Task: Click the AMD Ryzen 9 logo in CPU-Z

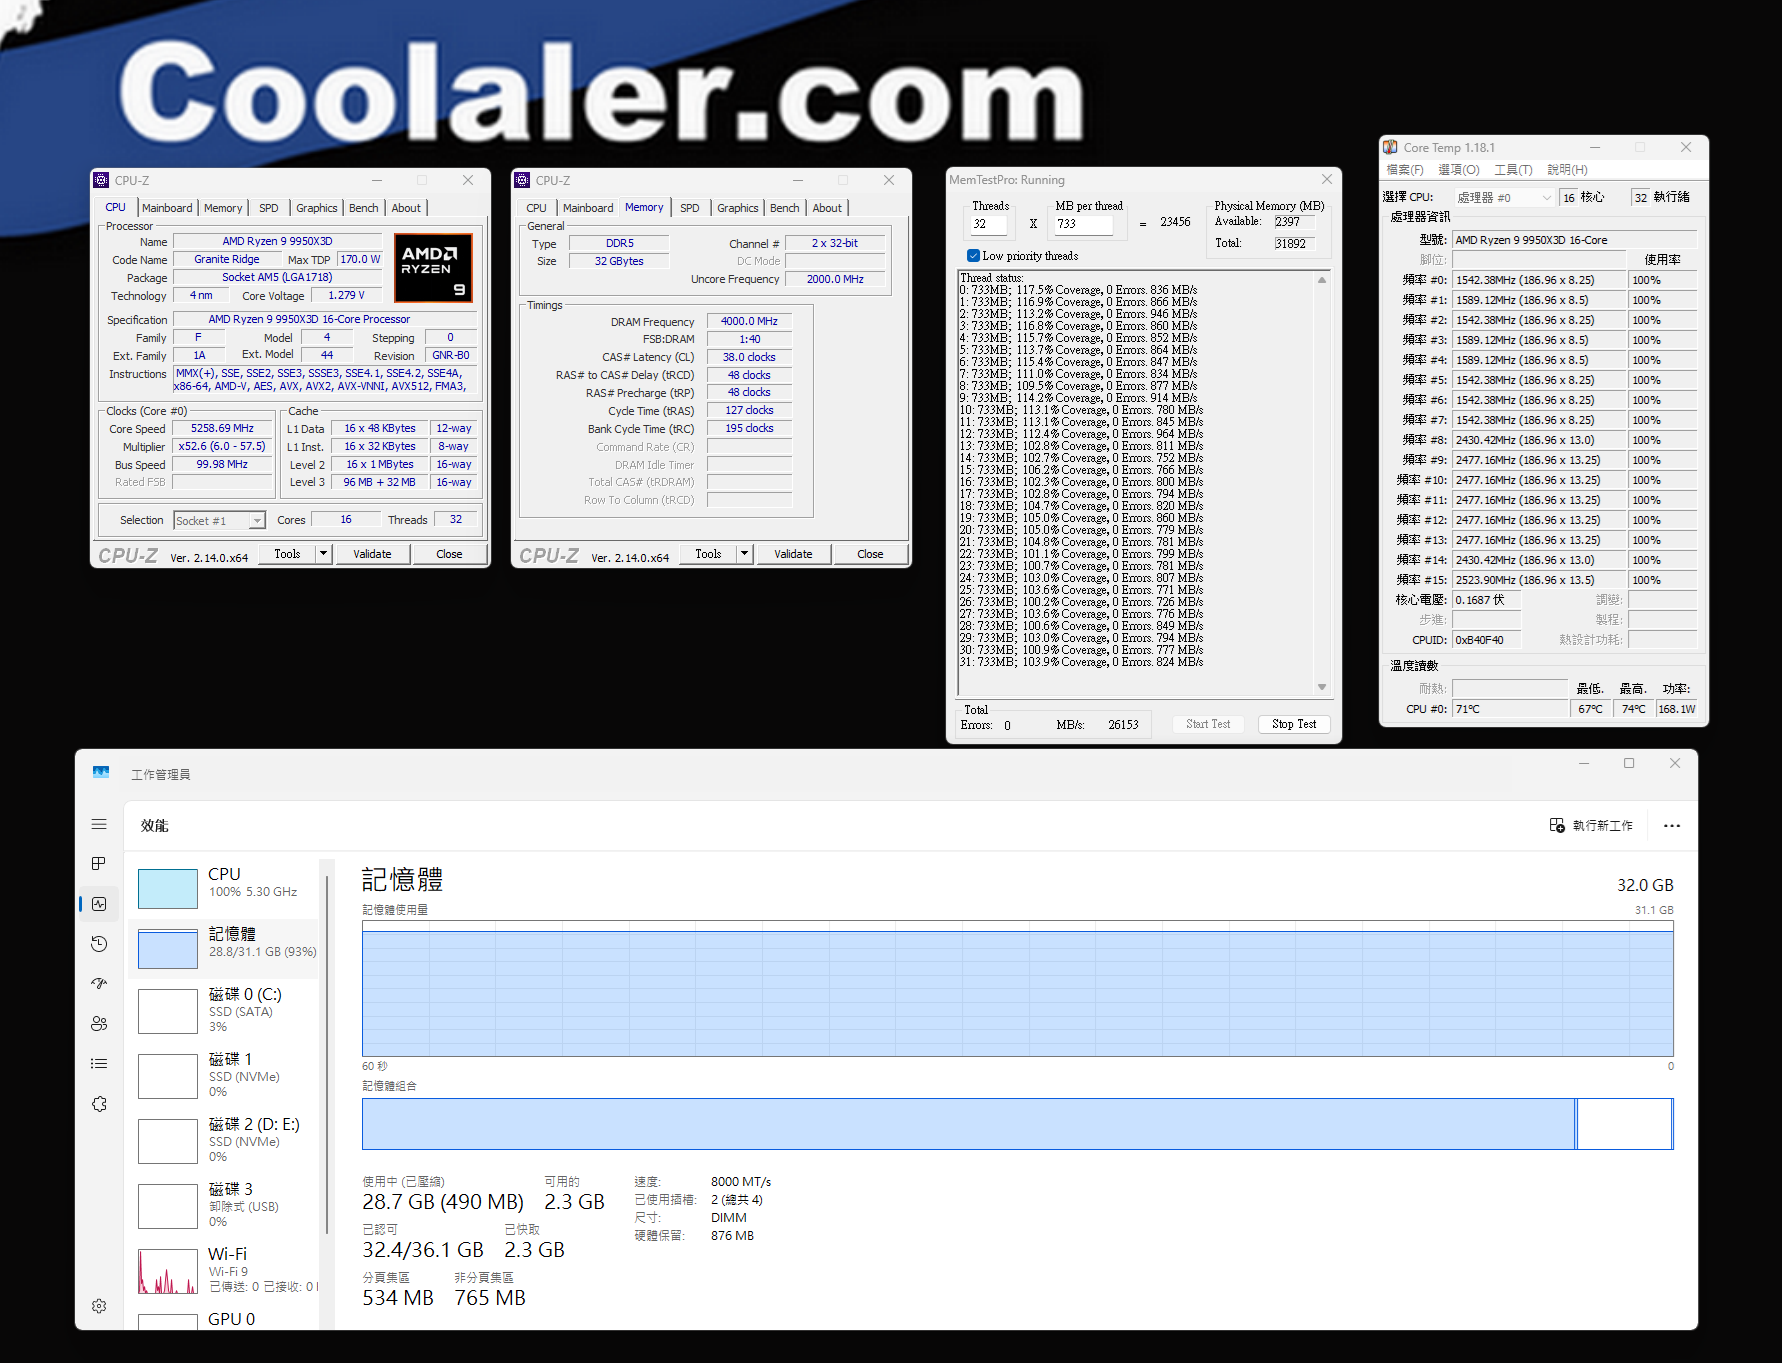Action: click(x=433, y=268)
